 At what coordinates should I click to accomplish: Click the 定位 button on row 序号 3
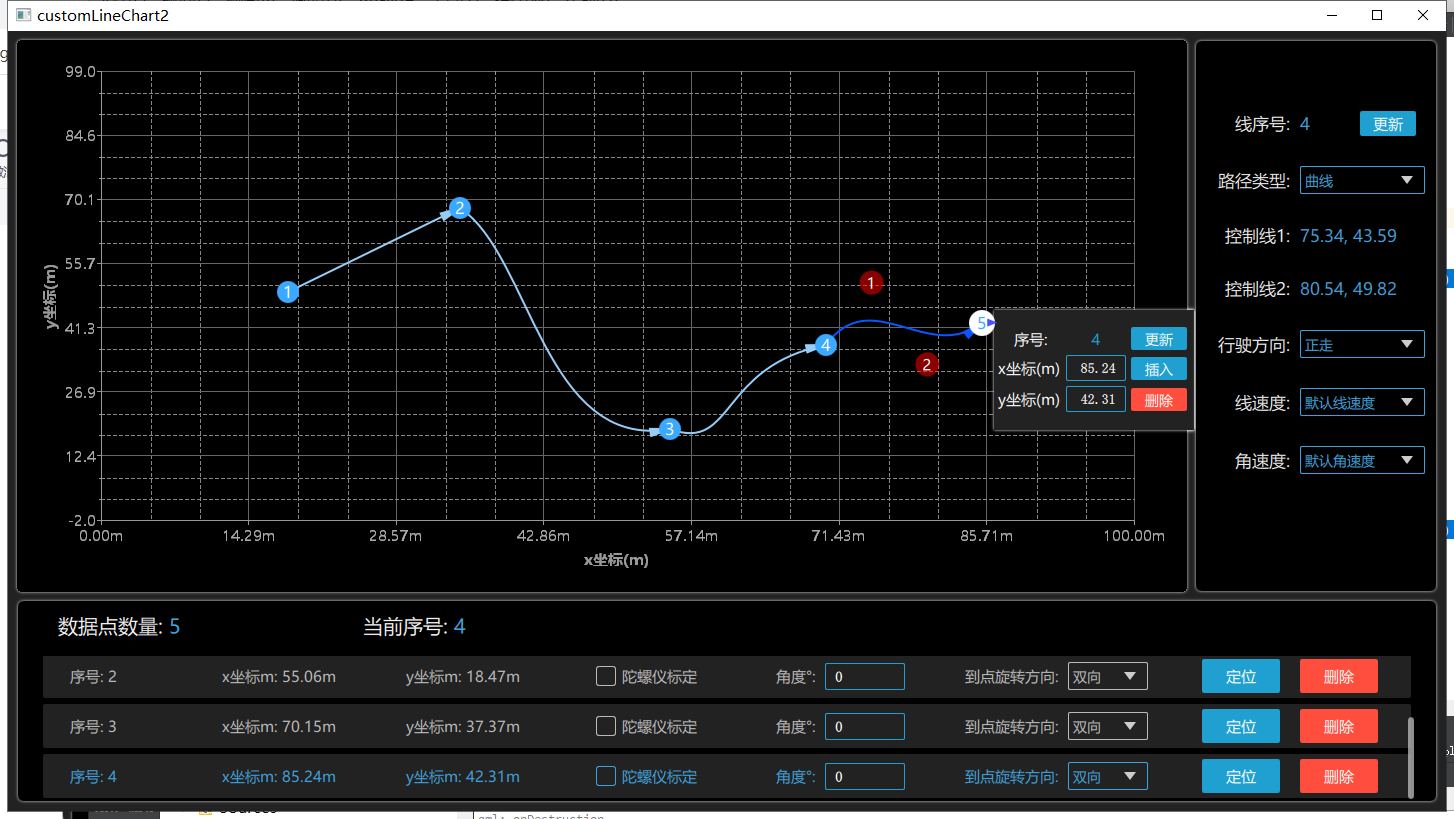(x=1240, y=726)
